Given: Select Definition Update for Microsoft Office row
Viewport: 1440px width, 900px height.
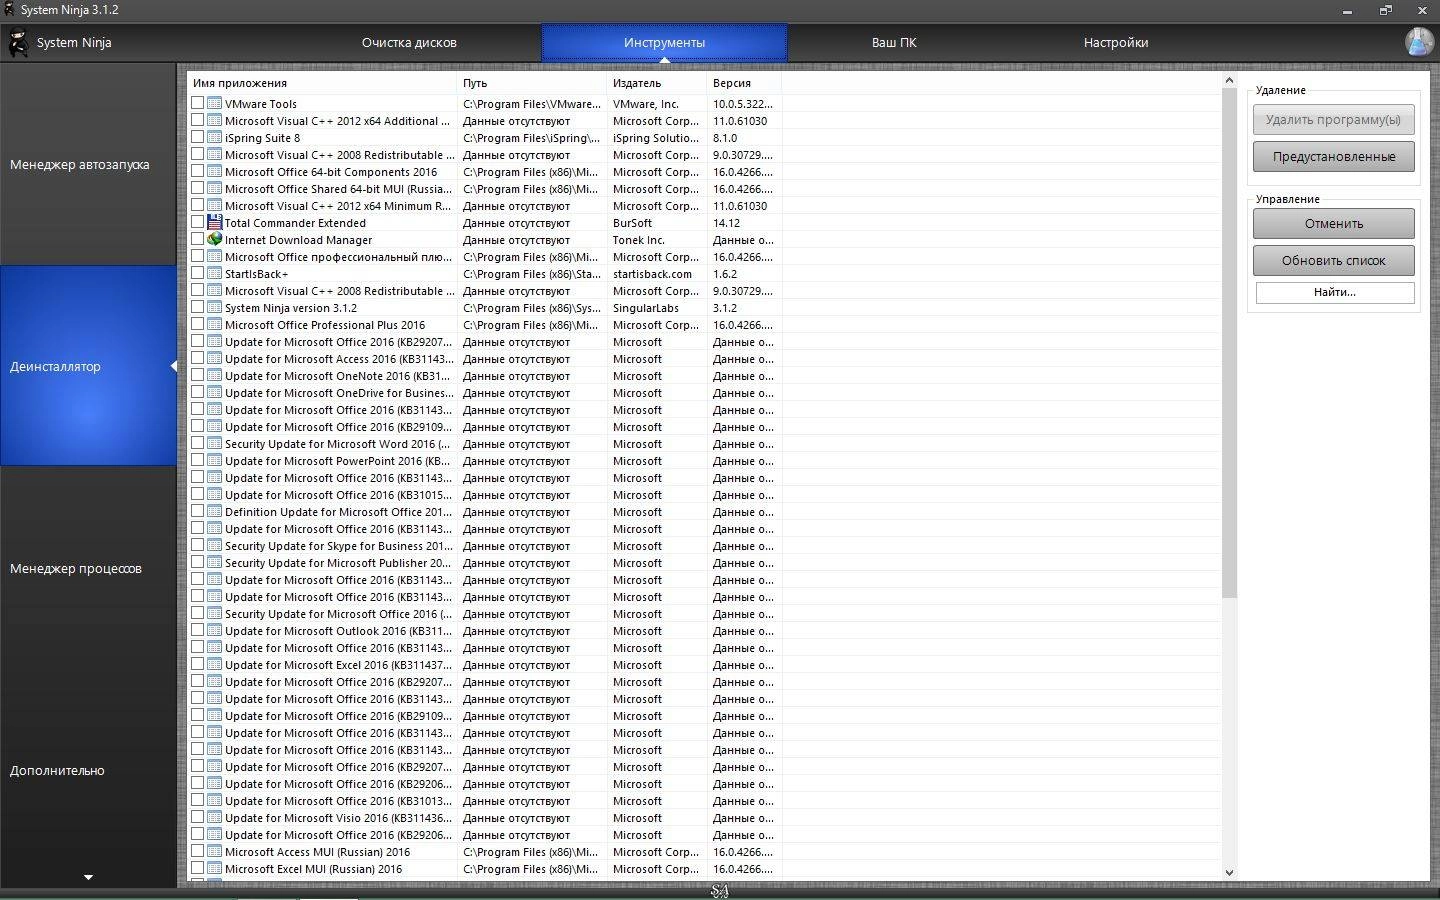Looking at the screenshot, I should click(704, 512).
